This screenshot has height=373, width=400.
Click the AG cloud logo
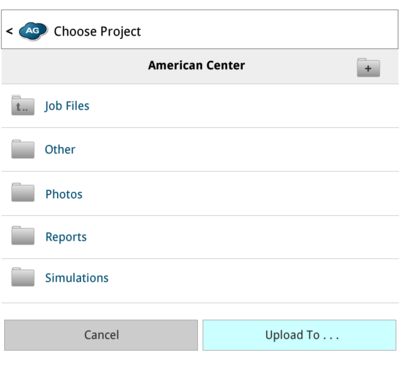(33, 31)
